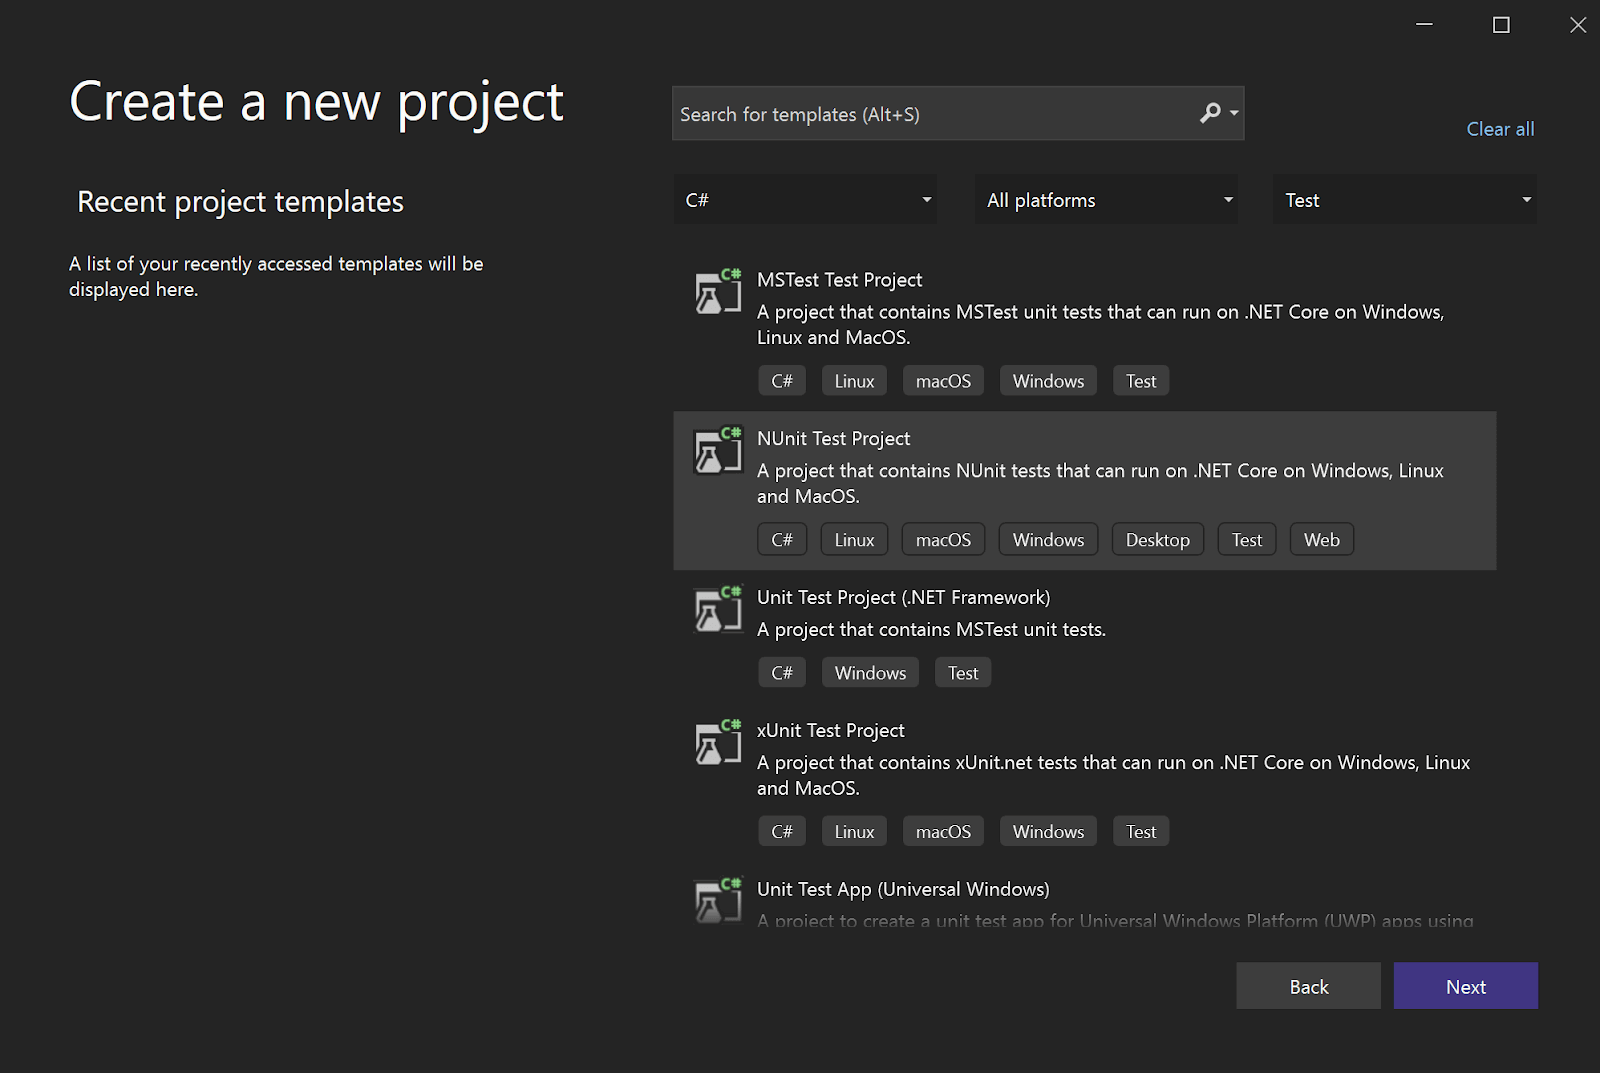
Task: Click the Unit Test App (Universal Windows) icon
Action: pos(716,900)
